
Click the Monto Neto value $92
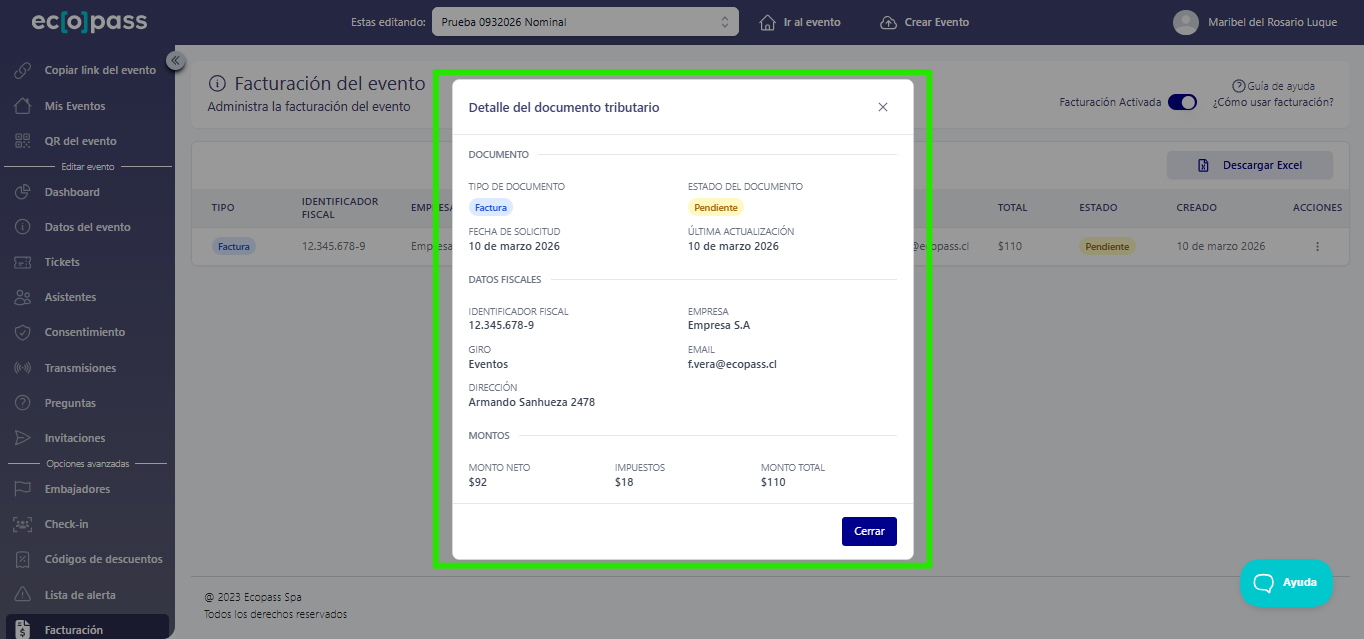(478, 482)
